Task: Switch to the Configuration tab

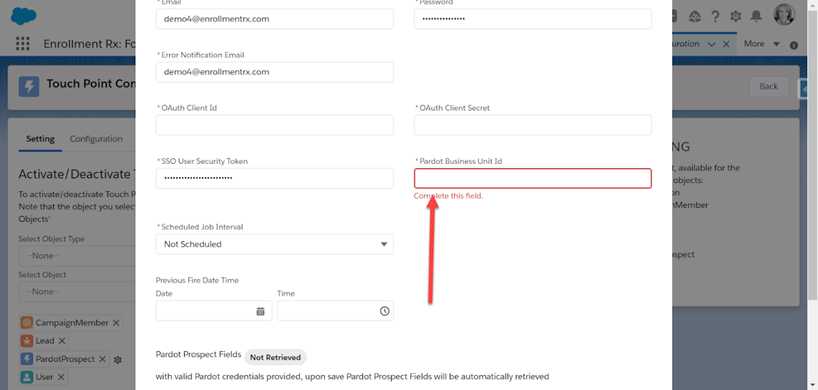Action: pyautogui.click(x=96, y=139)
